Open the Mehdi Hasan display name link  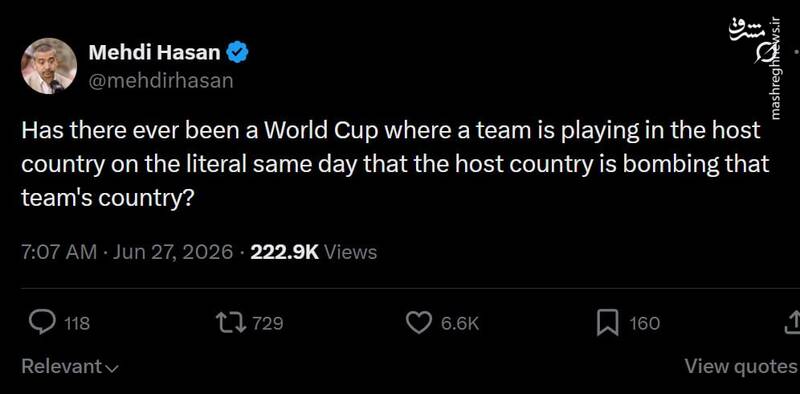155,52
